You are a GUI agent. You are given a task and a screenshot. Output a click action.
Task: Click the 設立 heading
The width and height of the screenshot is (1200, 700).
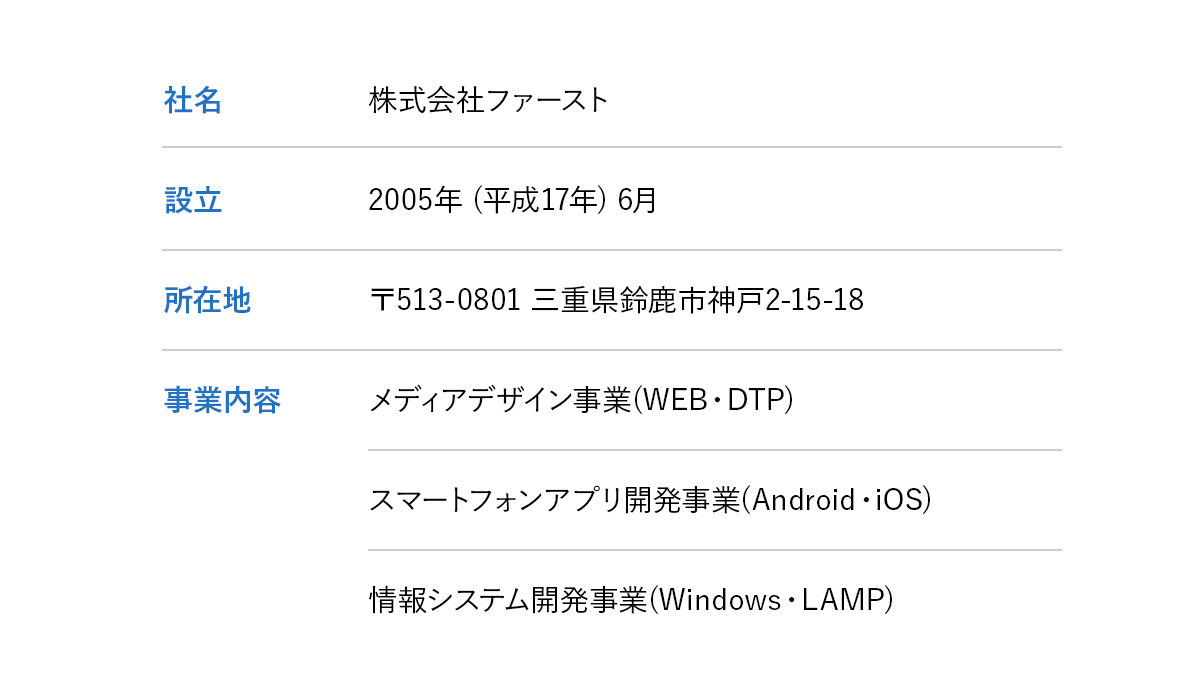[x=192, y=200]
